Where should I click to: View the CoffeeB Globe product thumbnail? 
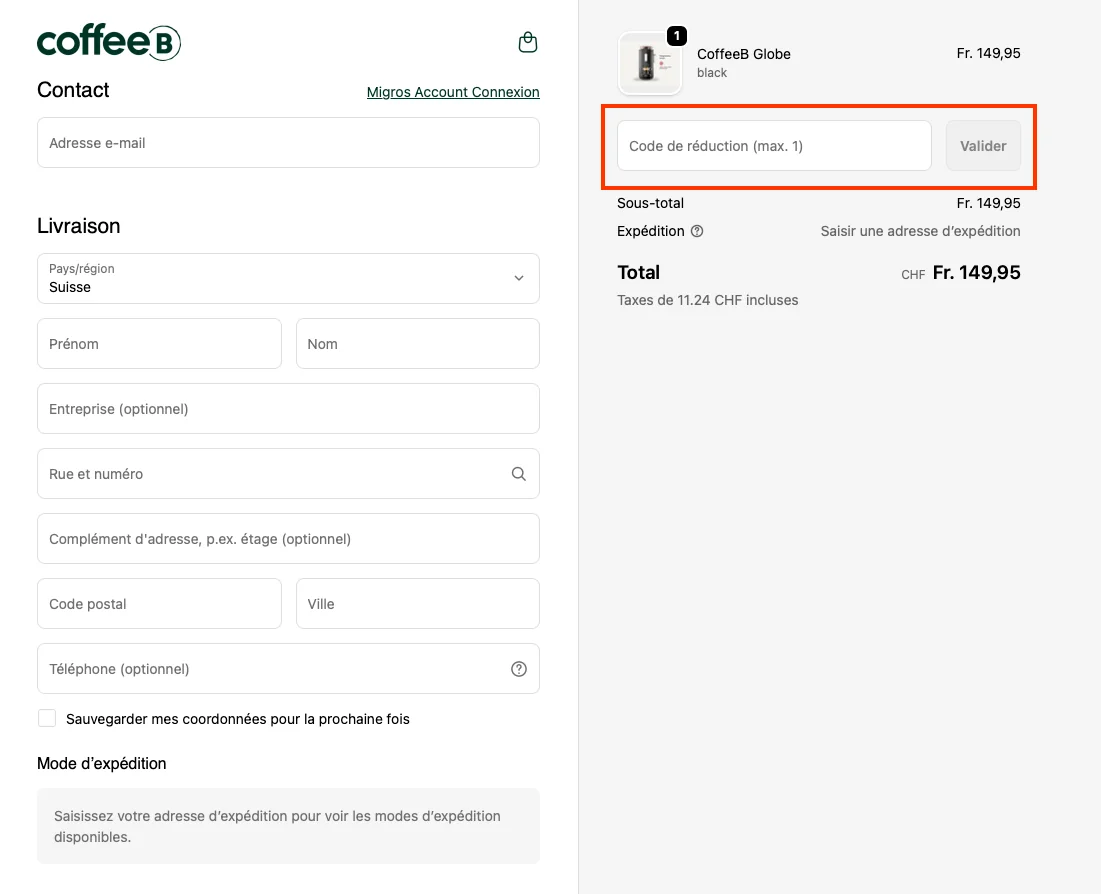[649, 64]
